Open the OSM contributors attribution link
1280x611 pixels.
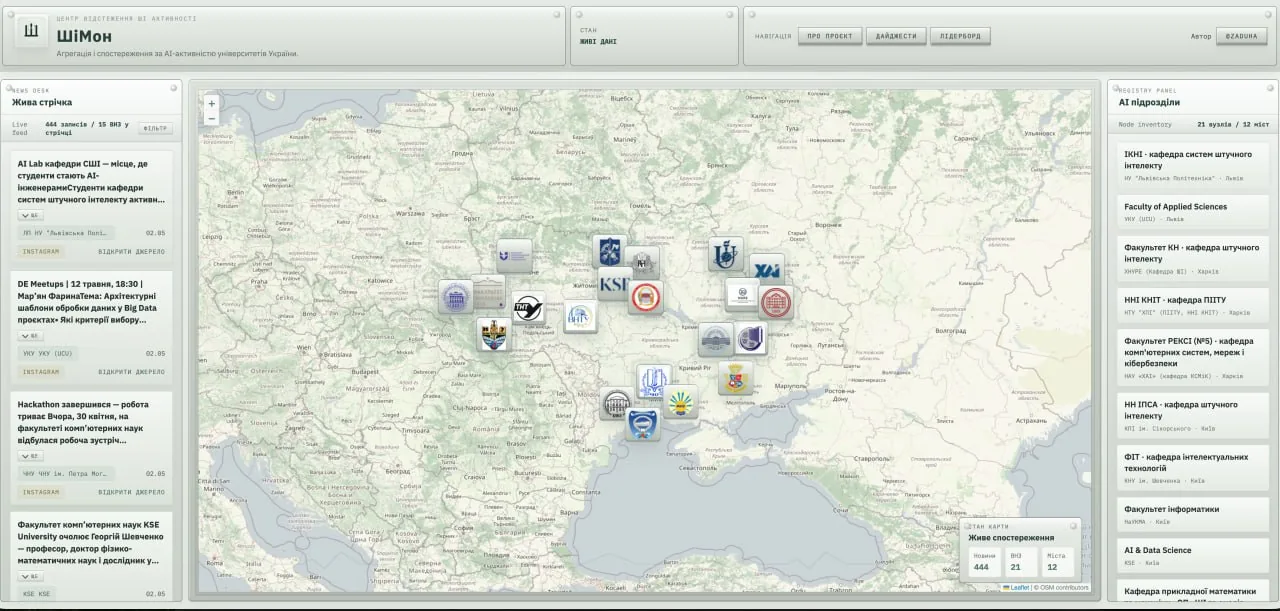tap(1064, 587)
